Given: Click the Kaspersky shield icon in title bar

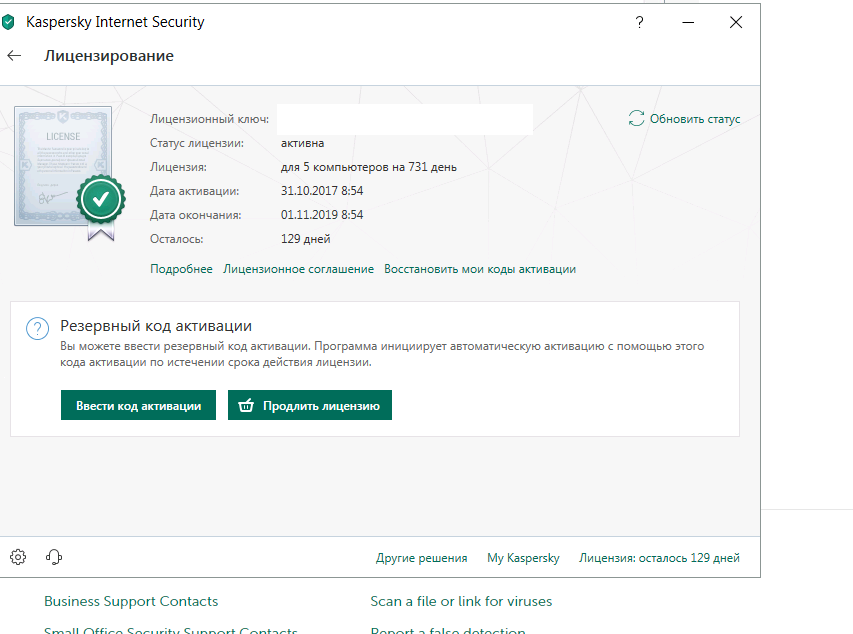Looking at the screenshot, I should 9,22.
